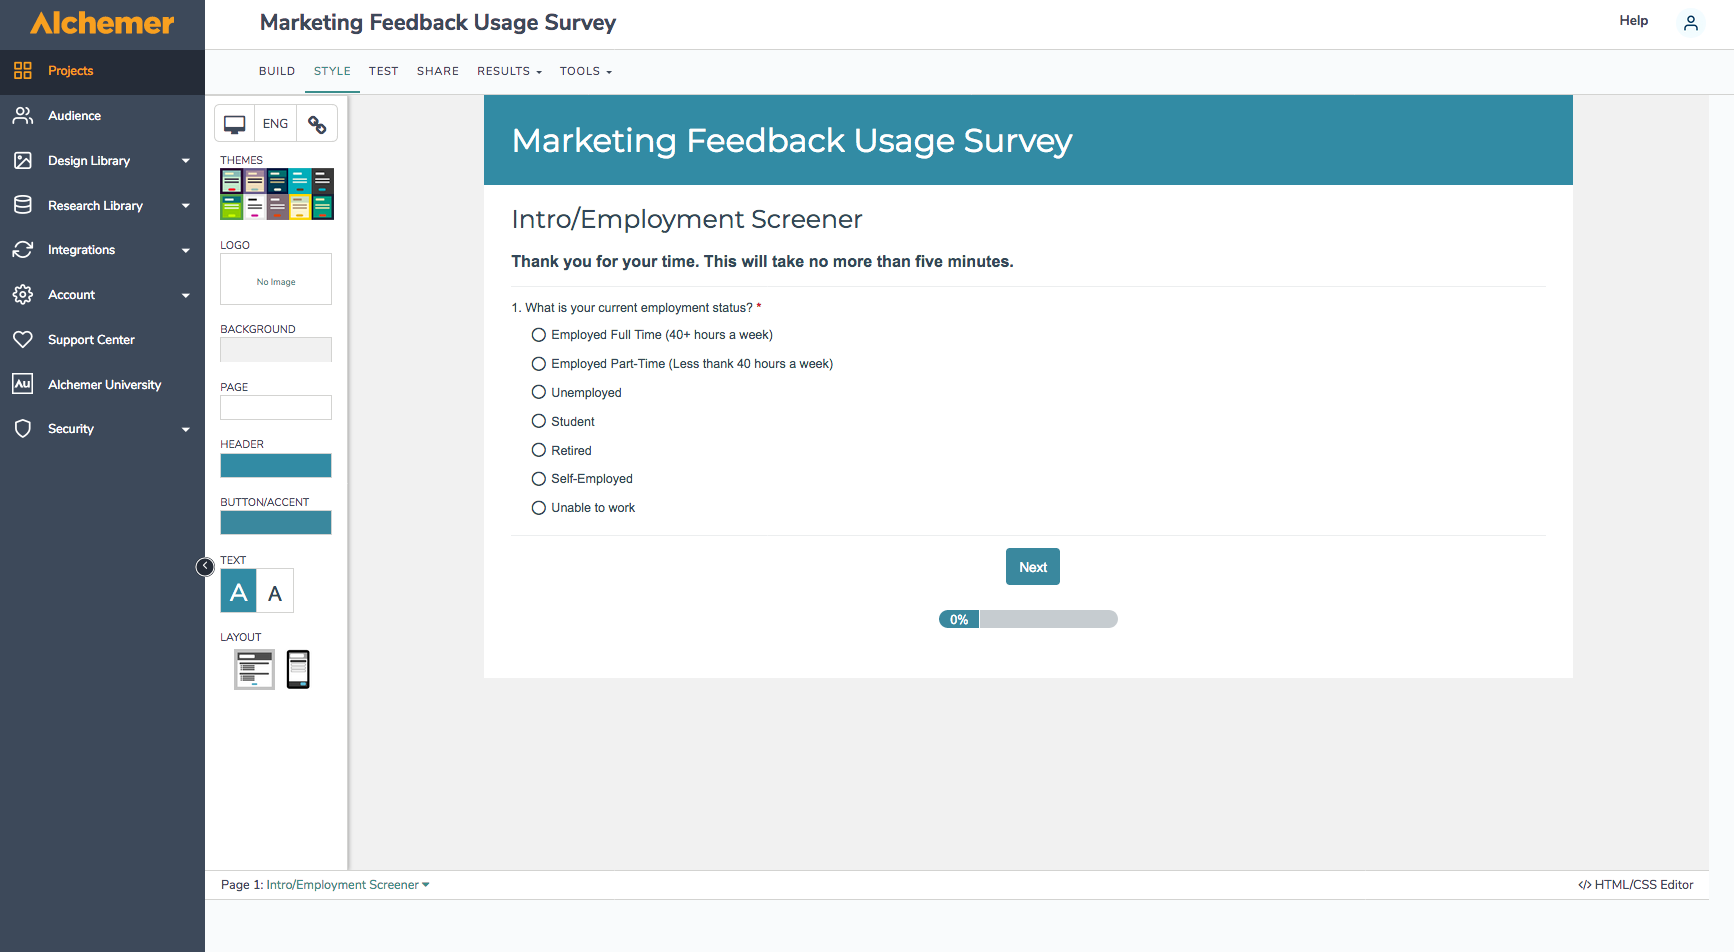Open the advanced style settings gears icon
The width and height of the screenshot is (1734, 952).
[x=317, y=124]
